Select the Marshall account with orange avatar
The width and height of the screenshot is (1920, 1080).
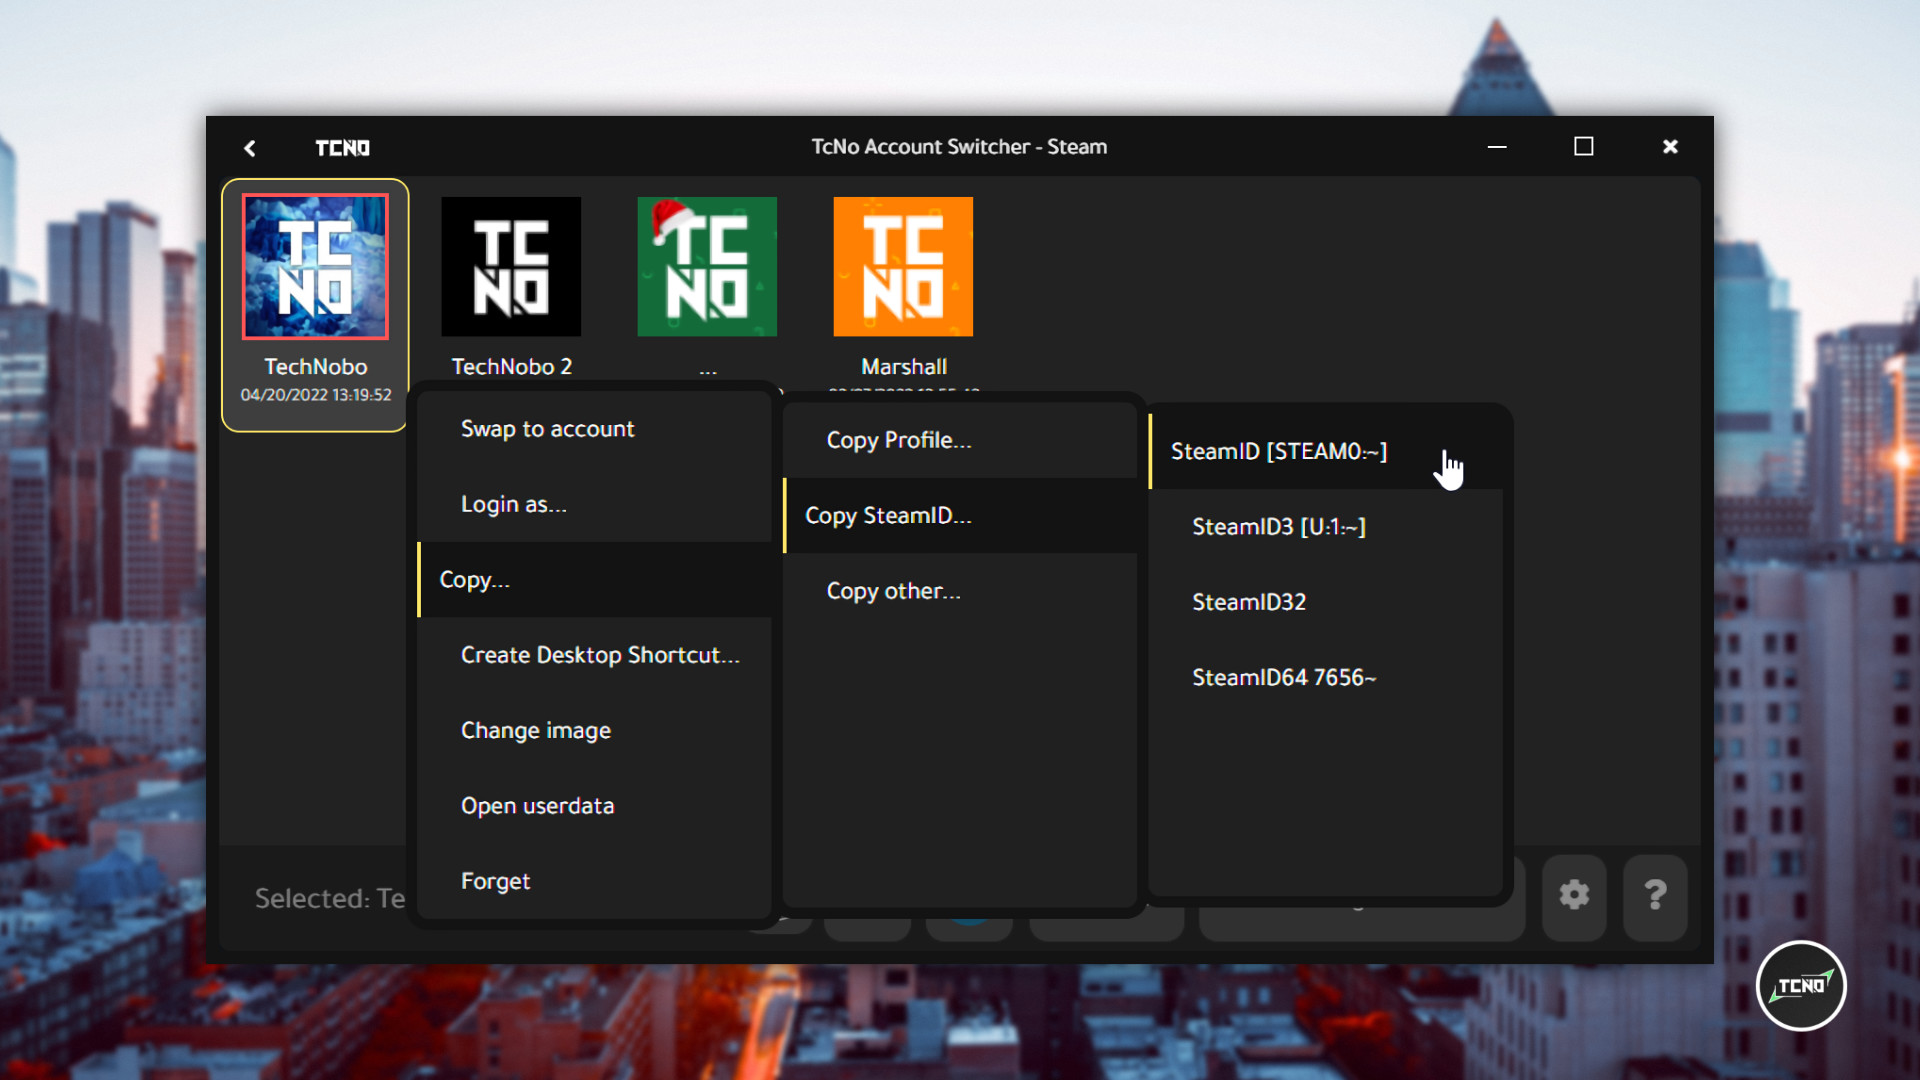click(901, 266)
